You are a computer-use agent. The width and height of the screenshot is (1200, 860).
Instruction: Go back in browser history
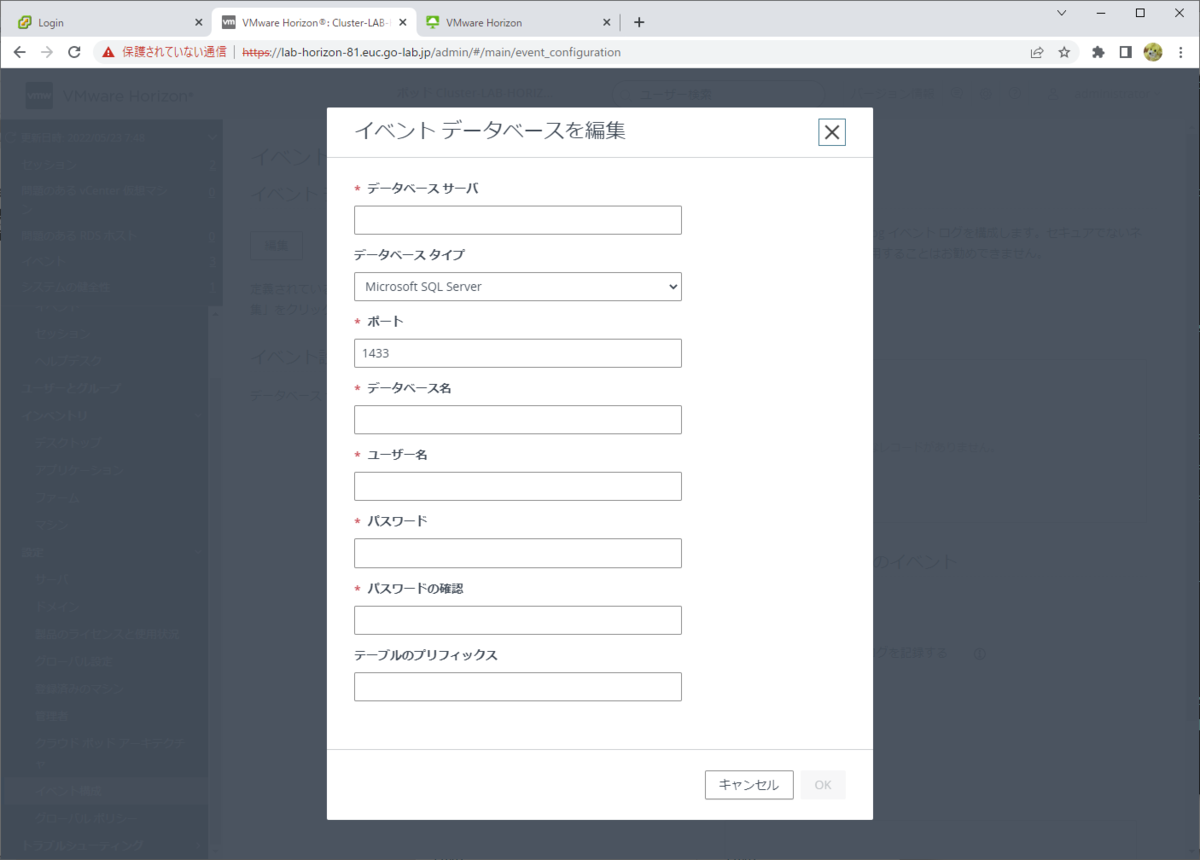pos(19,52)
